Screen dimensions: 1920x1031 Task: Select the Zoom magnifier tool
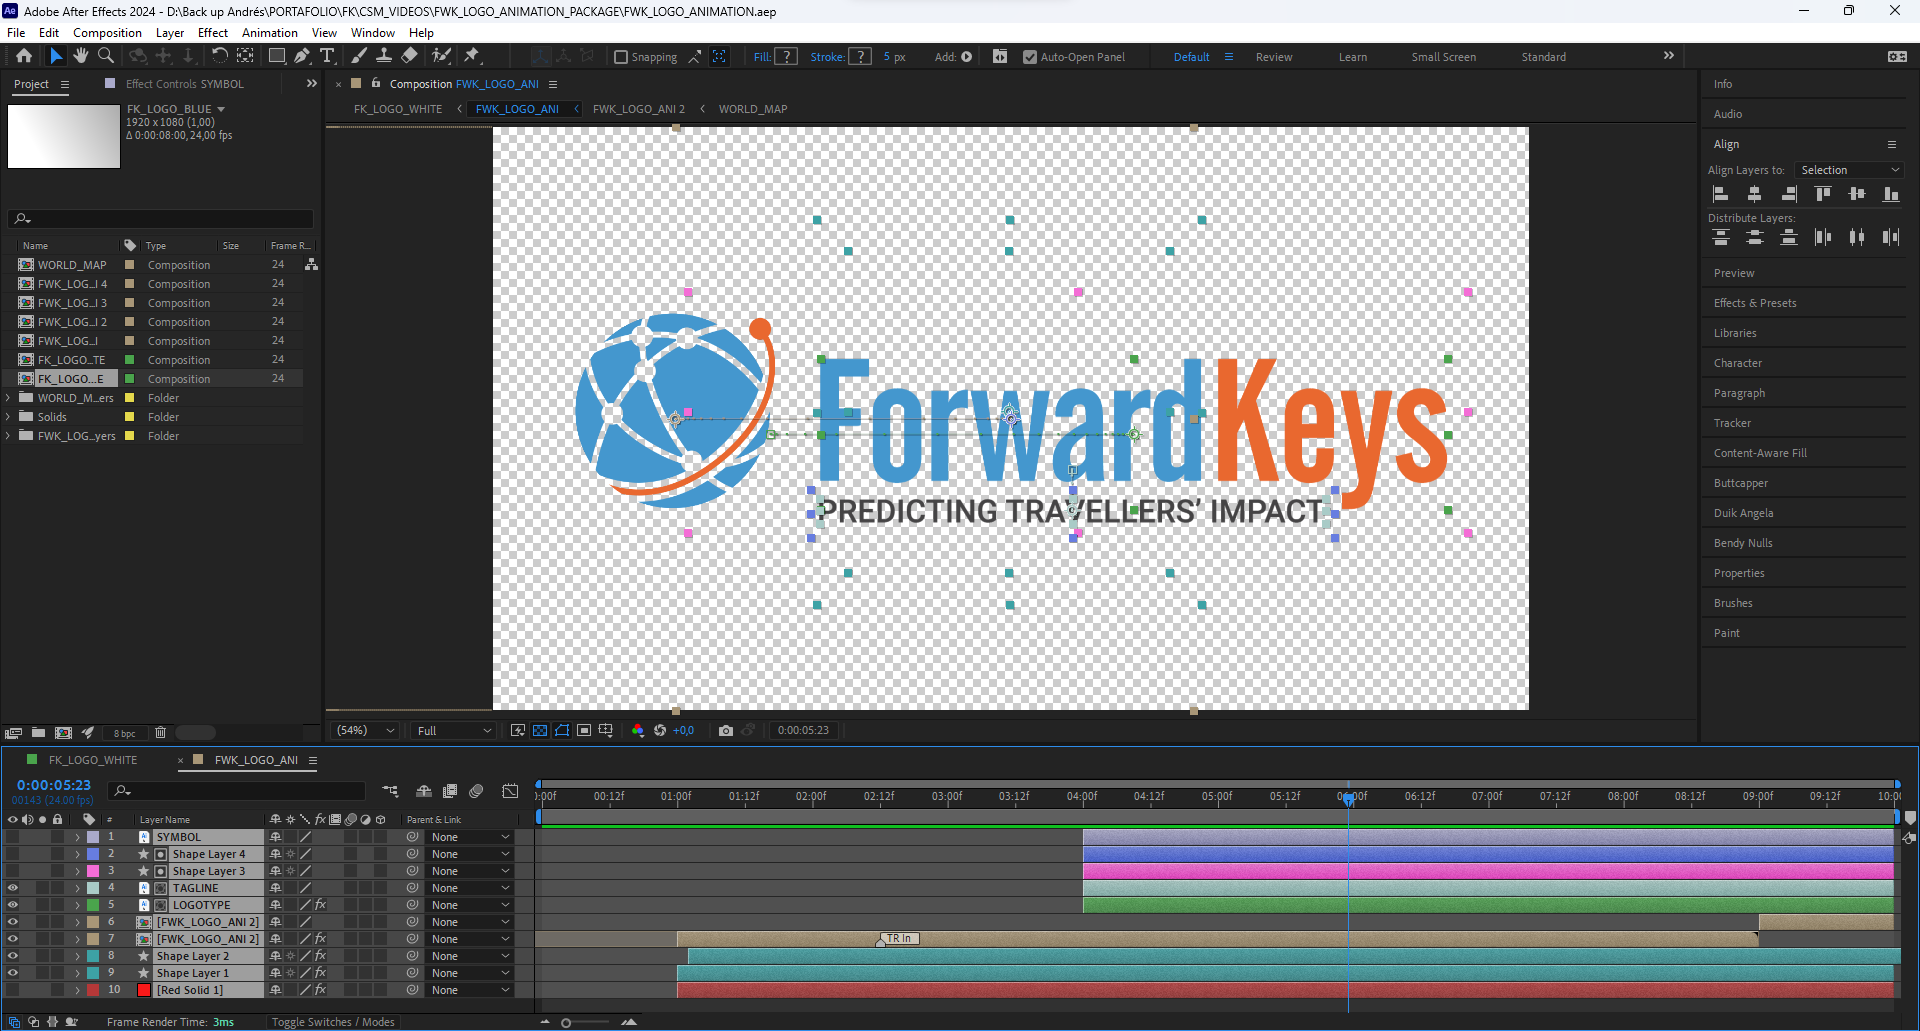click(105, 56)
